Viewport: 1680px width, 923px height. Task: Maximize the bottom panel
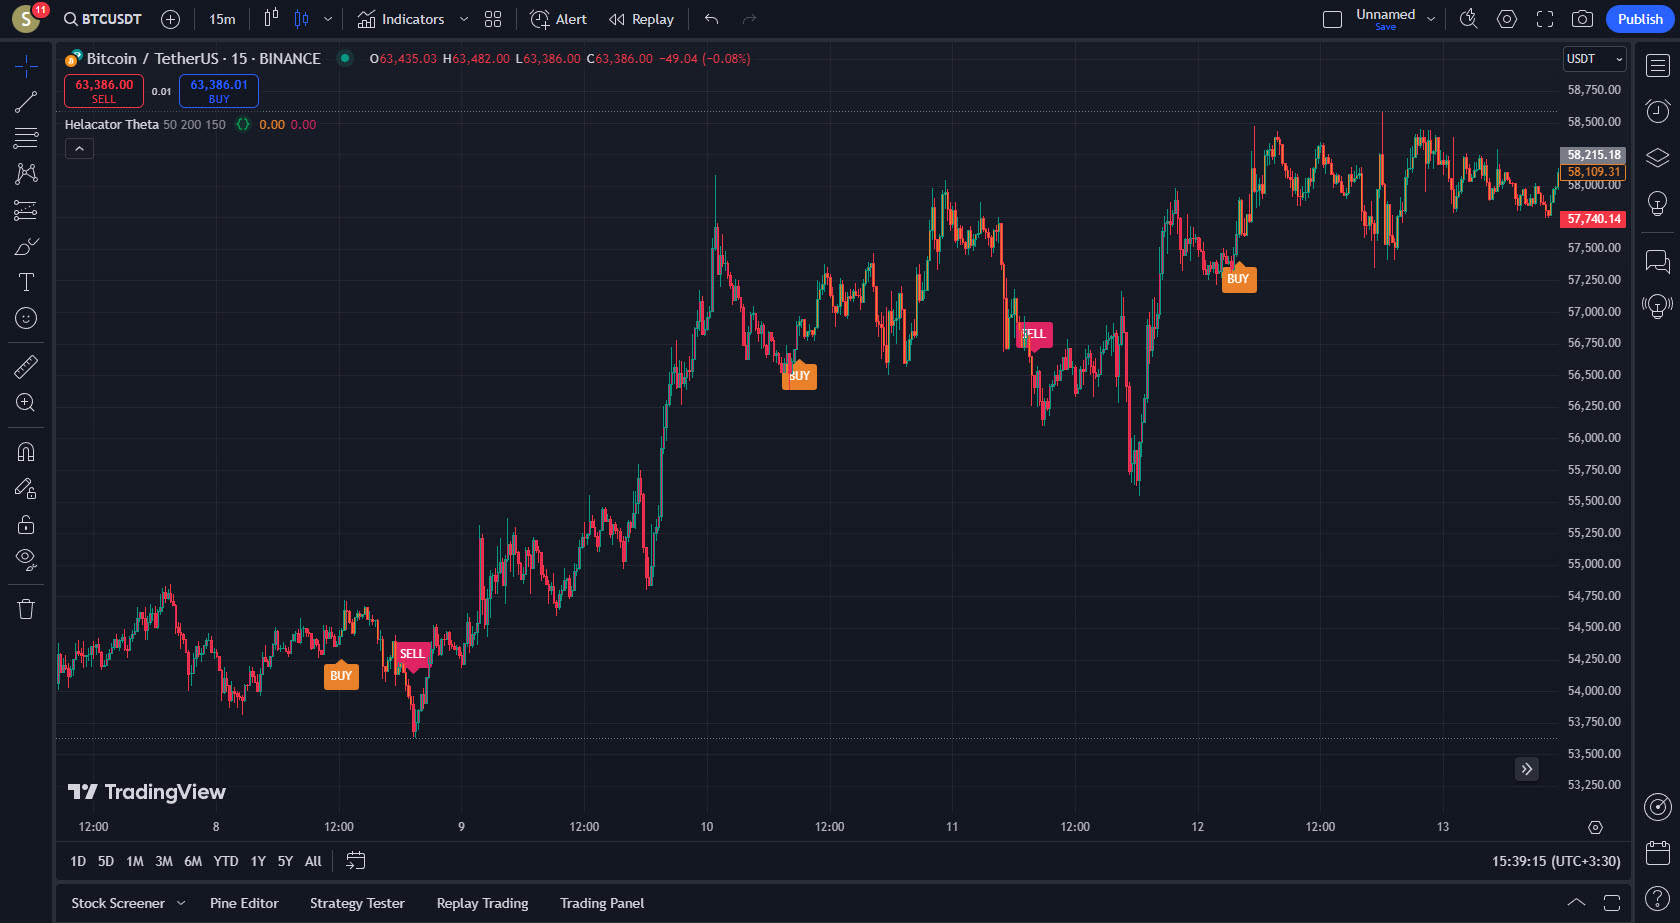click(1612, 902)
